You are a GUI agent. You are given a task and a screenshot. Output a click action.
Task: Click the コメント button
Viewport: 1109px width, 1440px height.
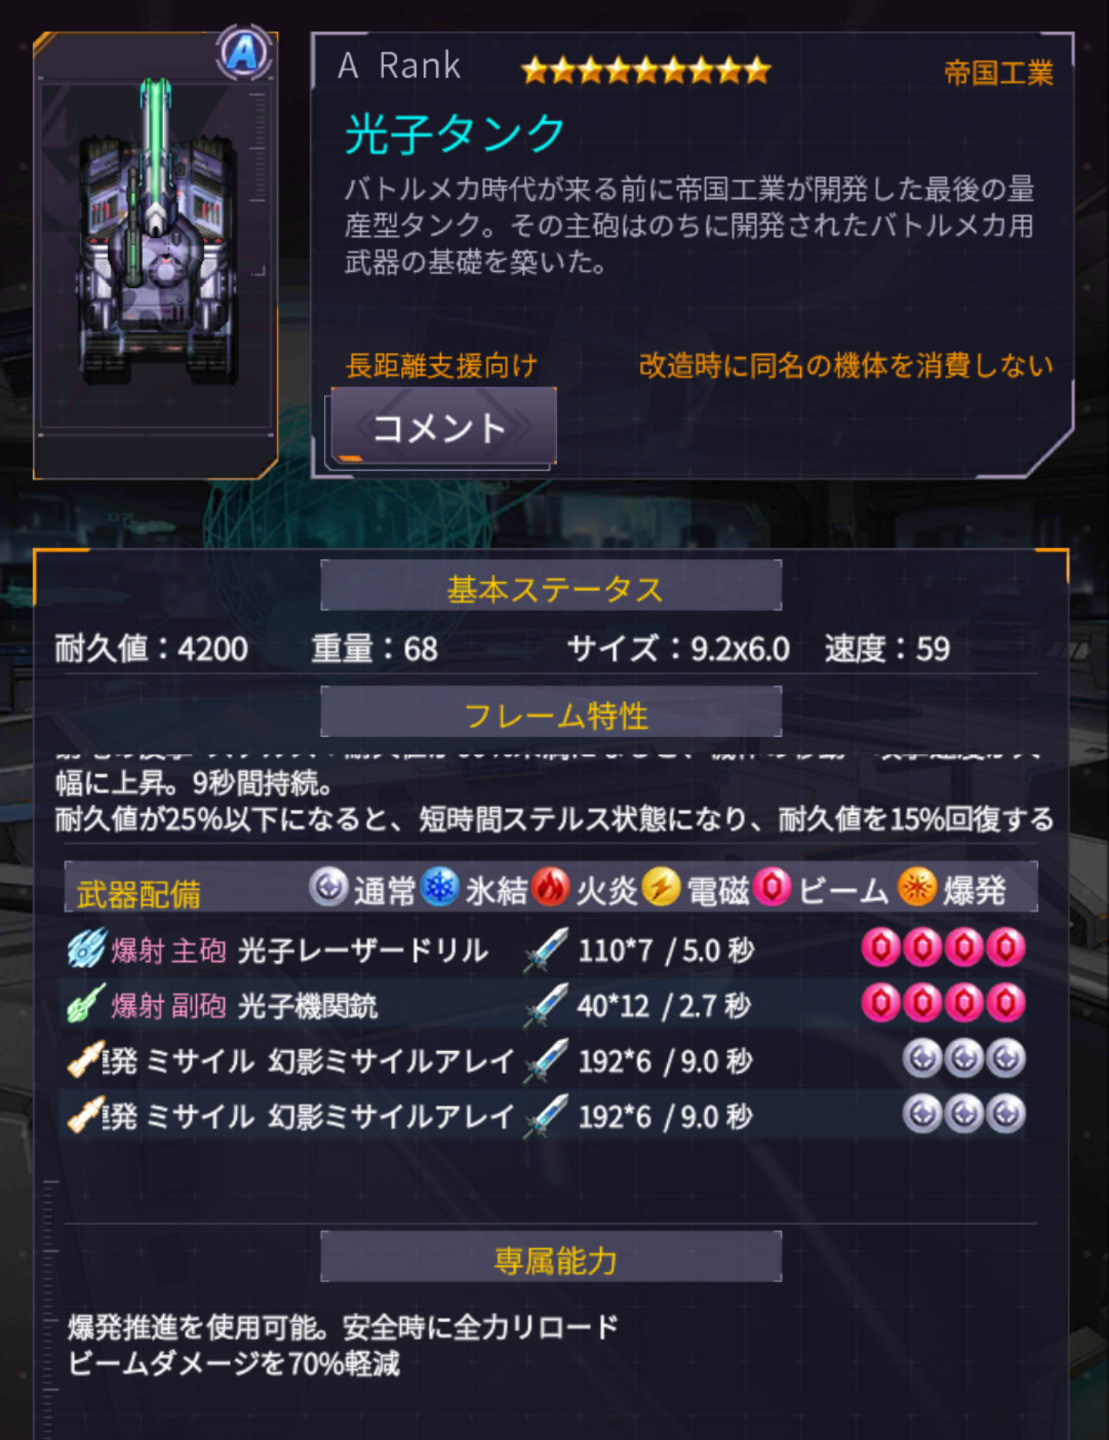coord(443,428)
